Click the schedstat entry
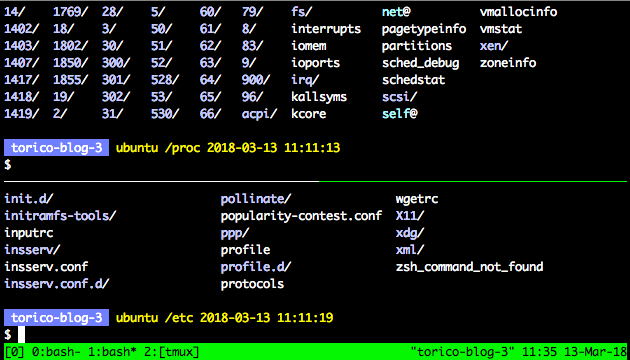Viewport: 630px width, 360px height. (x=413, y=80)
